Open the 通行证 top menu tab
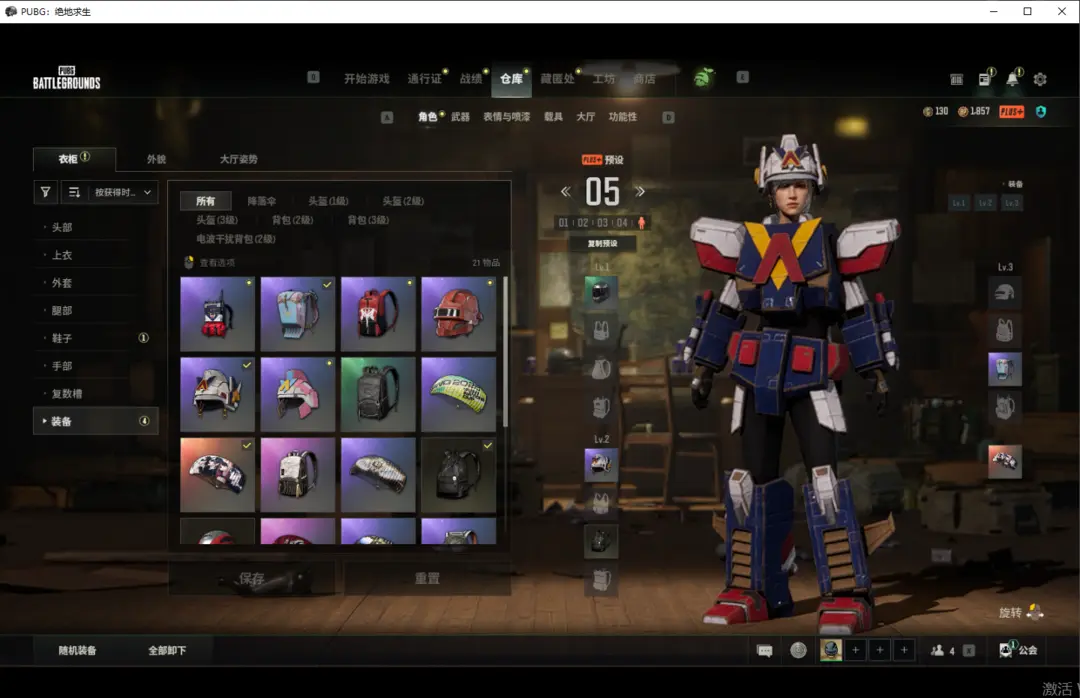Viewport: 1080px width, 698px height. coord(424,79)
